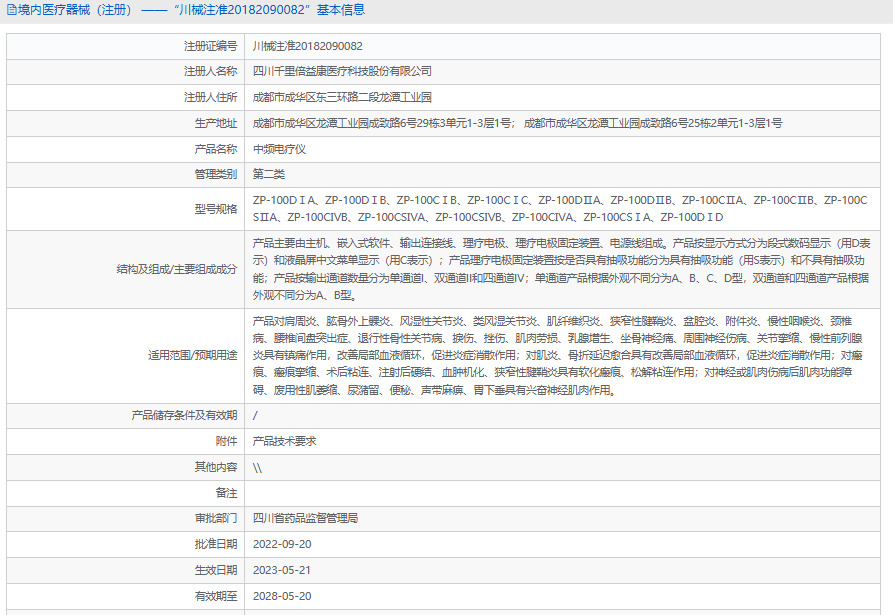Click the label "备注"
Viewport: 893px width, 615px height.
(227, 493)
